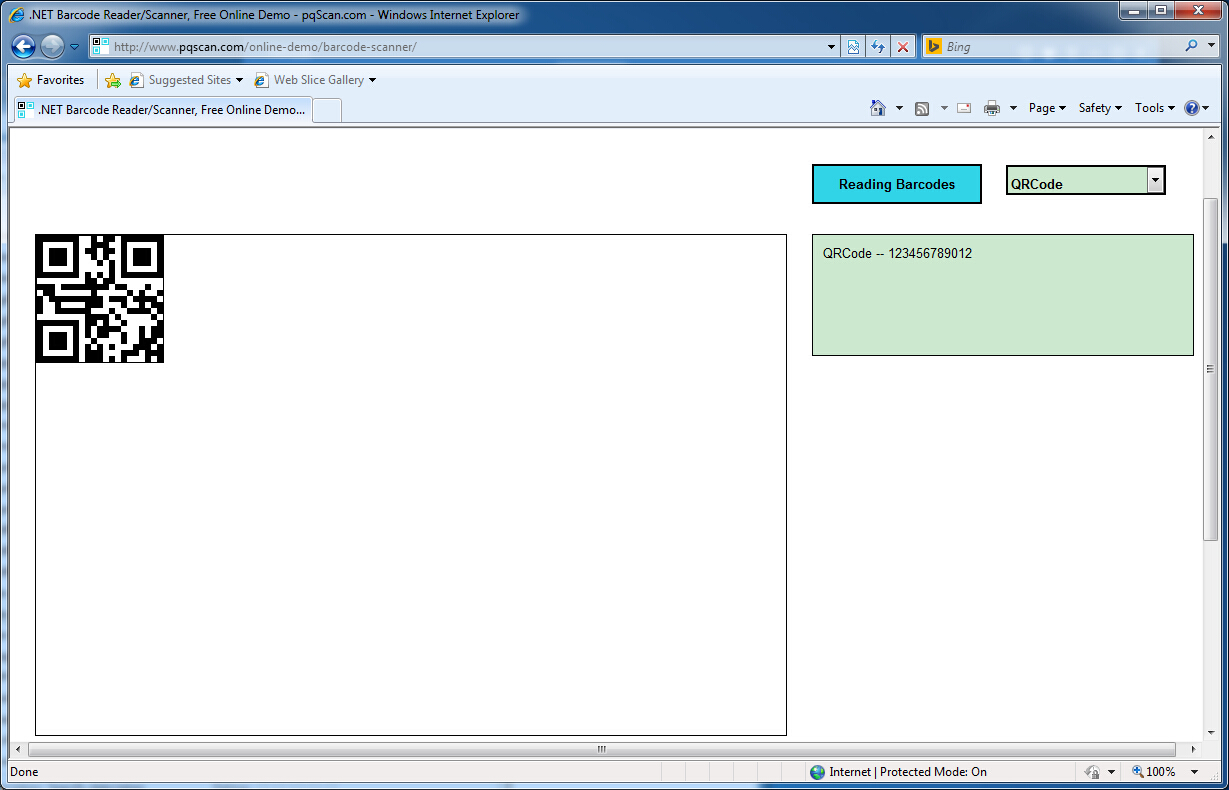Click Add to Favorites Bar icon
Image resolution: width=1229 pixels, height=790 pixels.
[113, 80]
